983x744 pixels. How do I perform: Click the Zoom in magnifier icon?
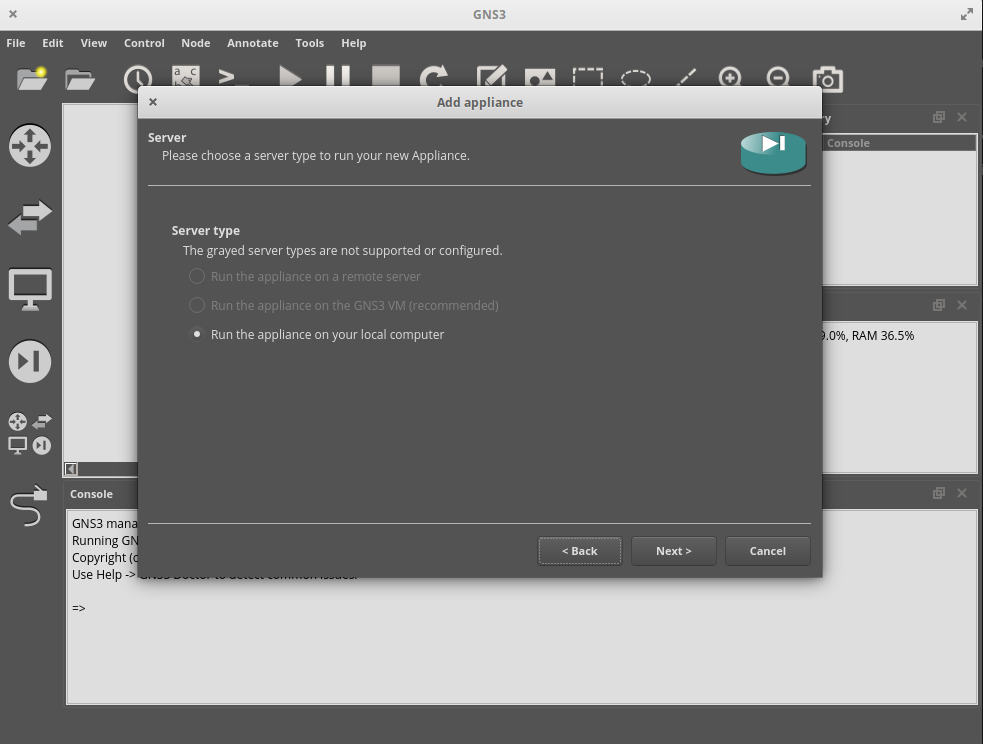pyautogui.click(x=731, y=76)
